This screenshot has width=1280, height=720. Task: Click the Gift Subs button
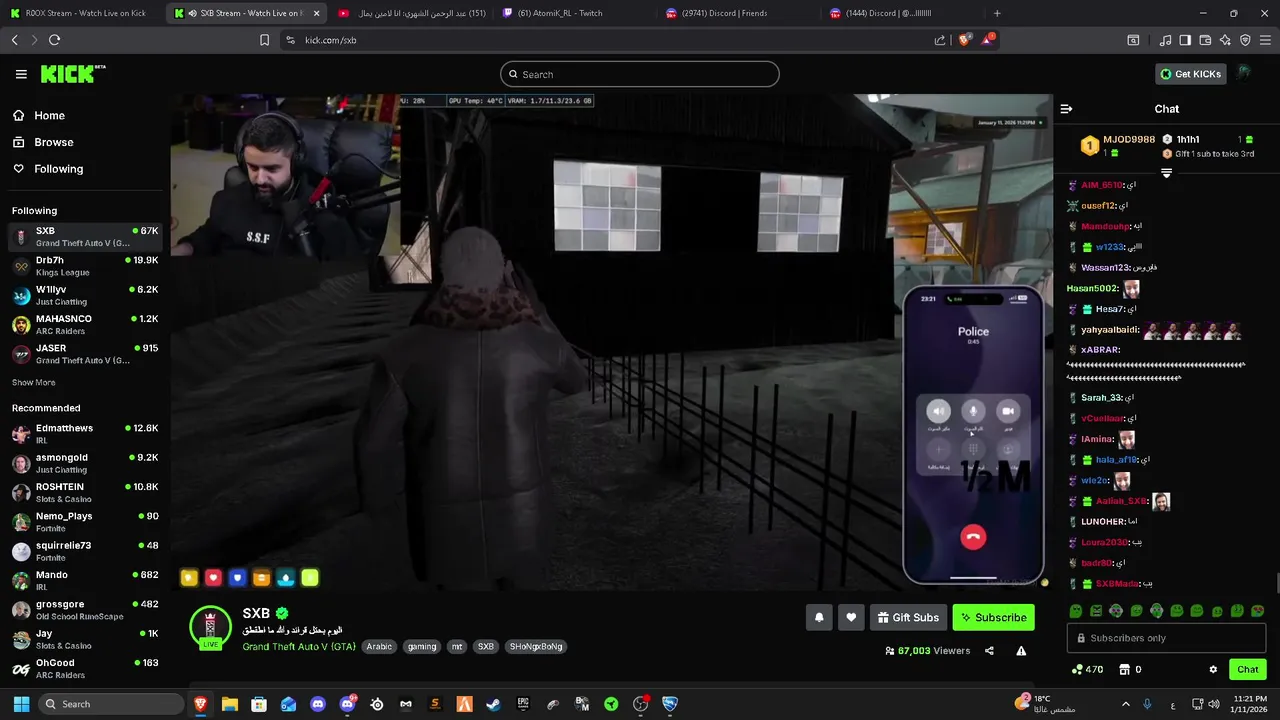(x=908, y=618)
